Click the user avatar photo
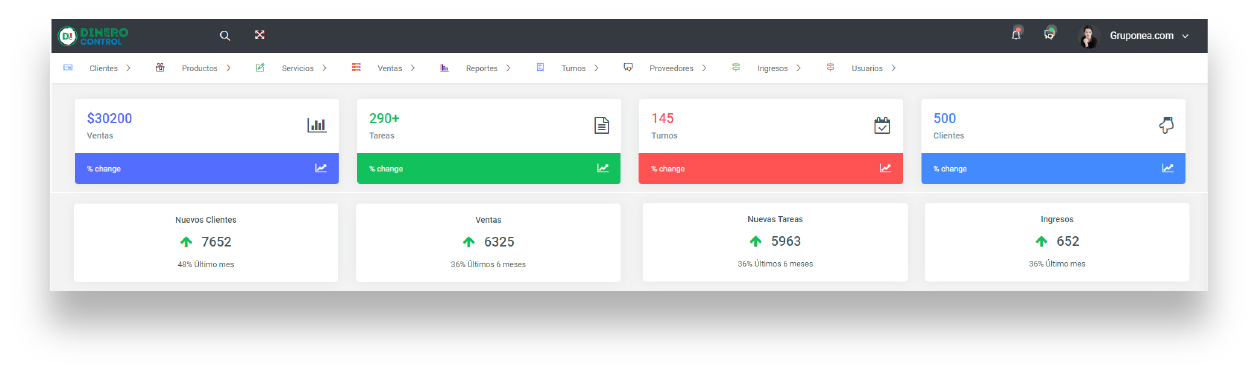Screen dimensions: 1258x376 click(1088, 36)
